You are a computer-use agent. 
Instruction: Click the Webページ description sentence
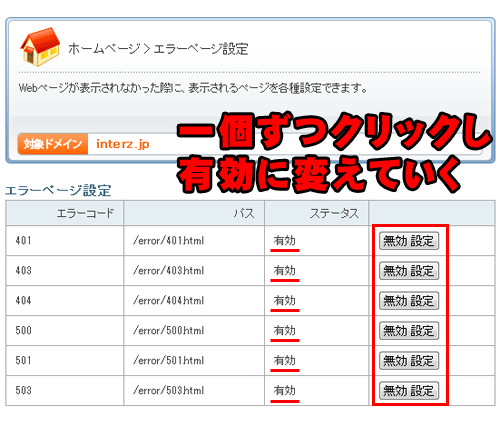coord(193,88)
